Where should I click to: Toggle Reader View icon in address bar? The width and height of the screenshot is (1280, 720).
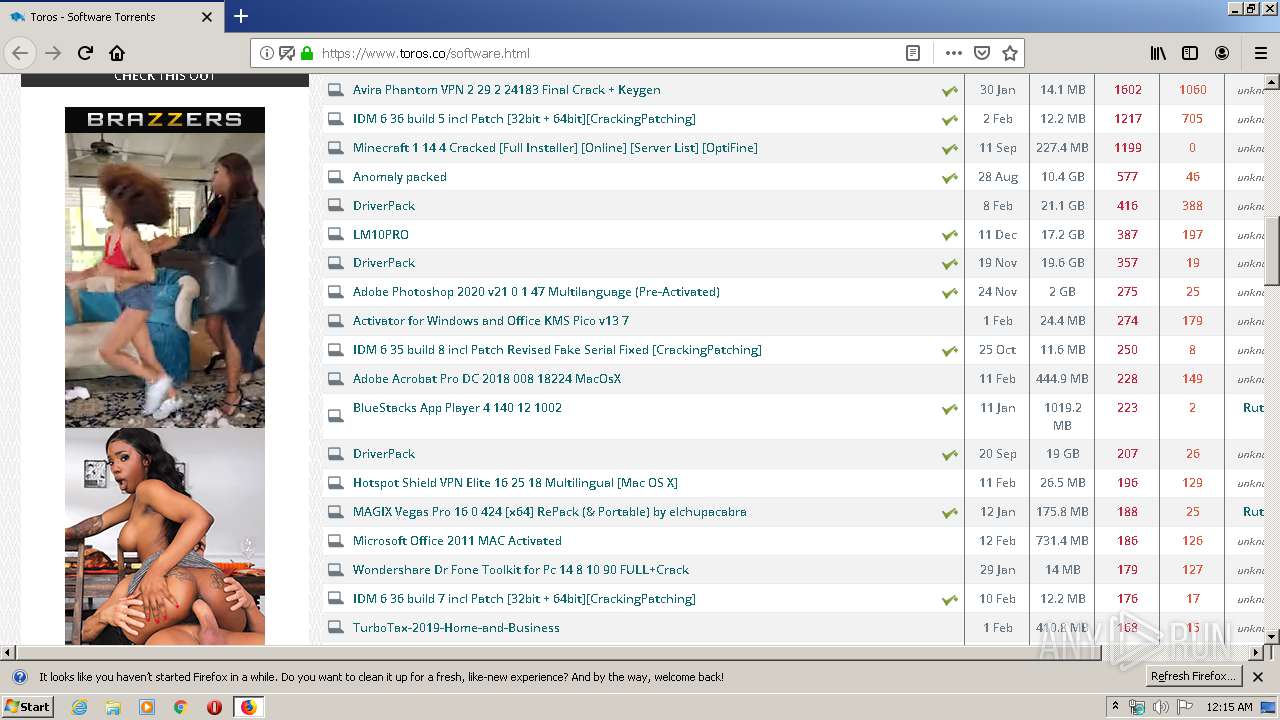(913, 53)
